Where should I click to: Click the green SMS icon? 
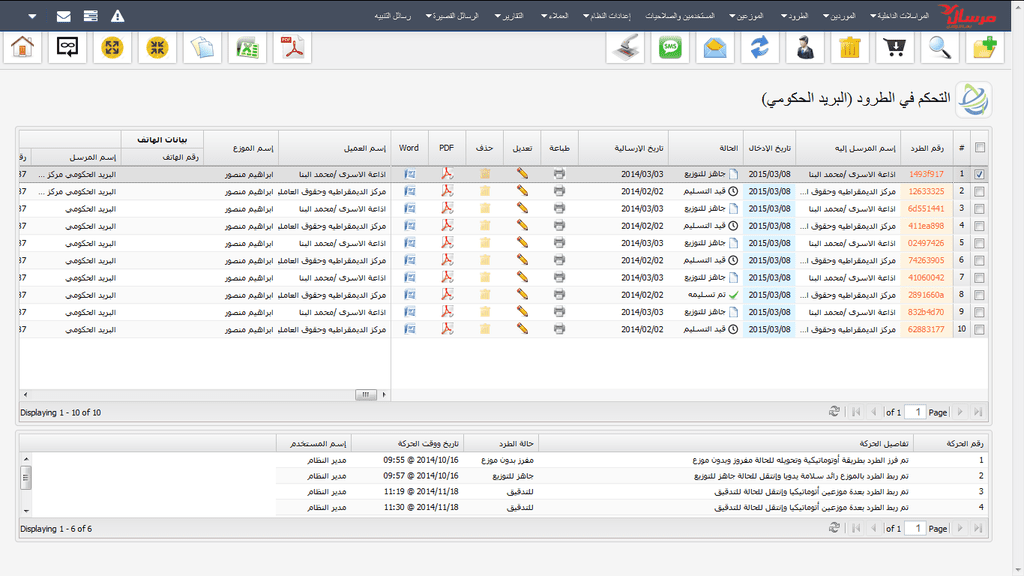[671, 47]
